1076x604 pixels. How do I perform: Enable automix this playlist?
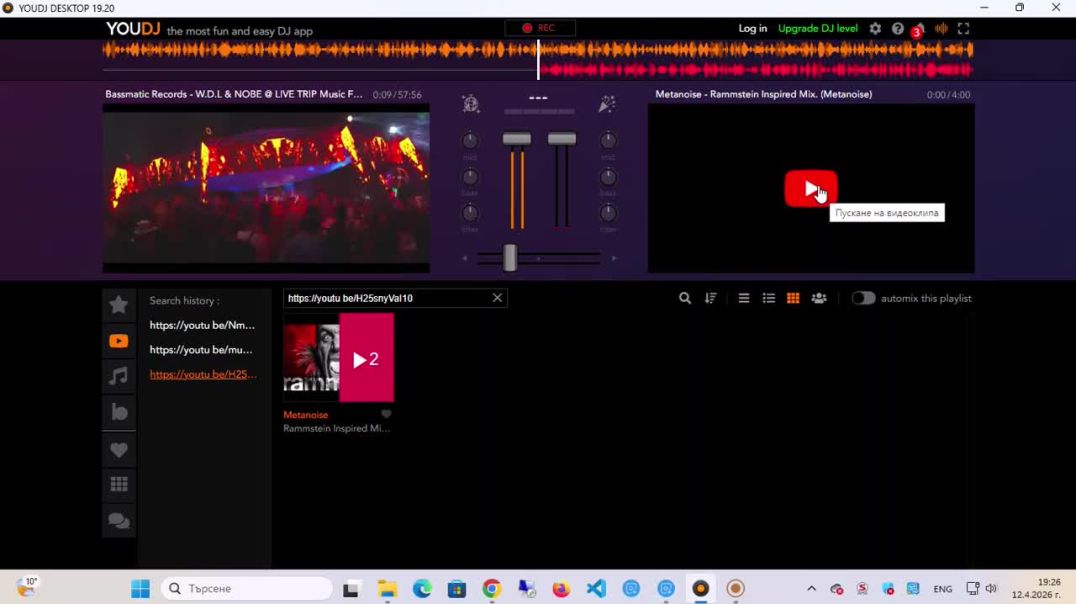[x=863, y=297]
